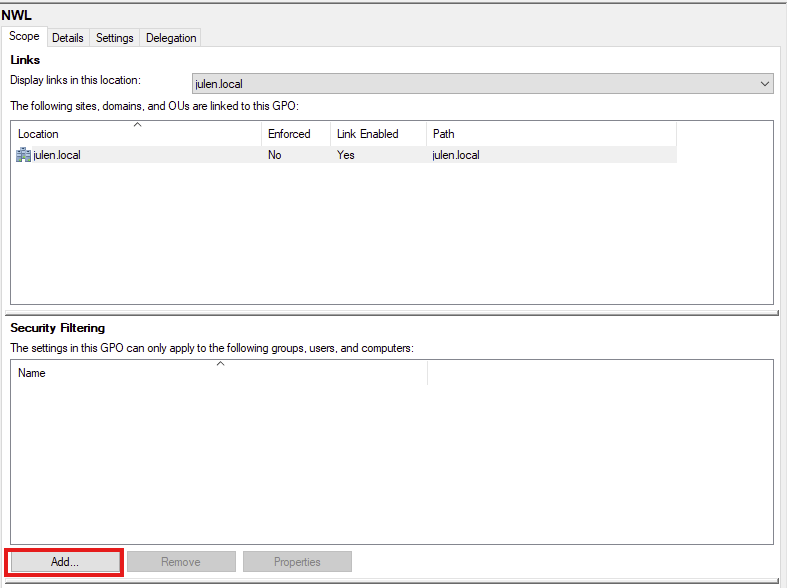The width and height of the screenshot is (787, 588).
Task: Sort links by Enforced column header
Action: (289, 134)
